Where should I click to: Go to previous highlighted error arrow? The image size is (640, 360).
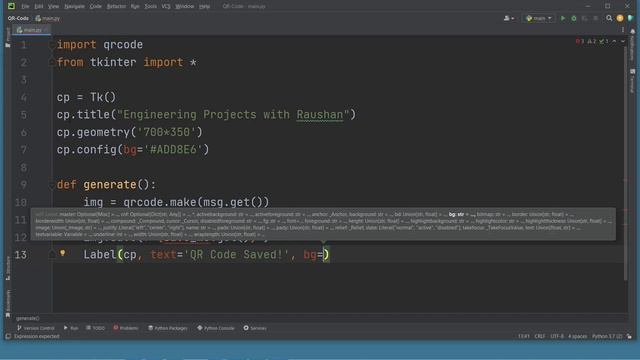614,41
